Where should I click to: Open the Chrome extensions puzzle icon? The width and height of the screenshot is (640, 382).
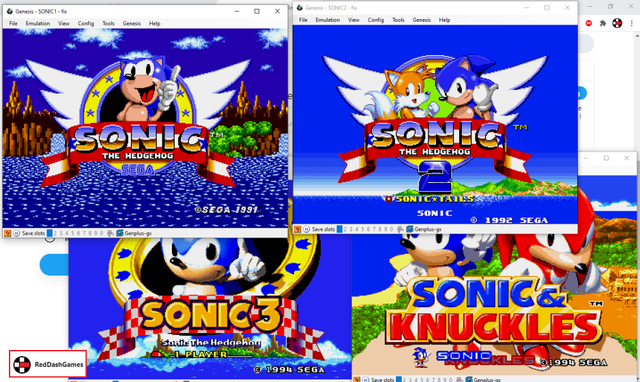(602, 23)
